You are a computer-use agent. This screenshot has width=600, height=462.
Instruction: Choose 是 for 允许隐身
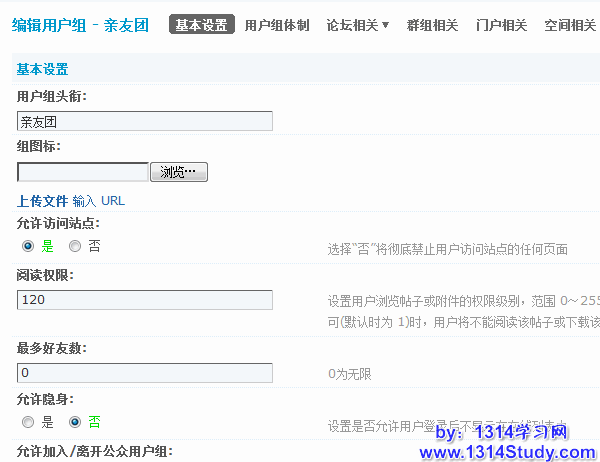(28, 422)
